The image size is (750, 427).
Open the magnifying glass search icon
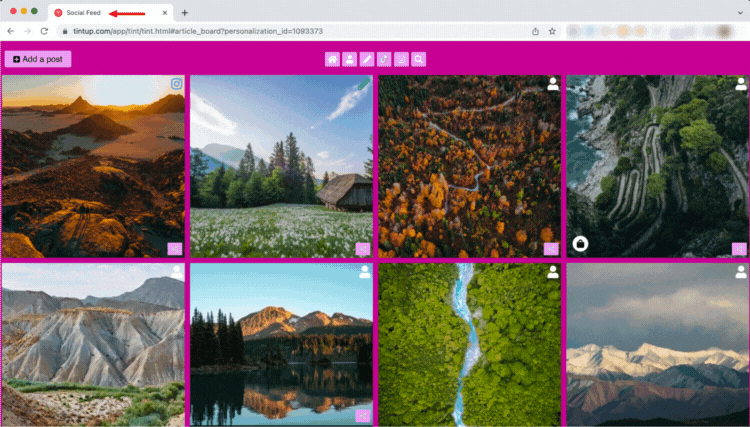pyautogui.click(x=419, y=59)
